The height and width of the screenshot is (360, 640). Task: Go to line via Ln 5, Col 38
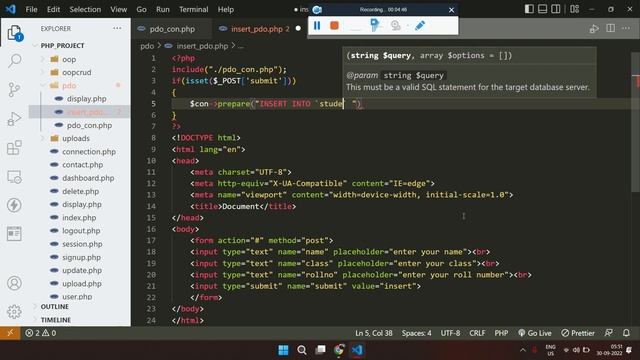pos(374,333)
